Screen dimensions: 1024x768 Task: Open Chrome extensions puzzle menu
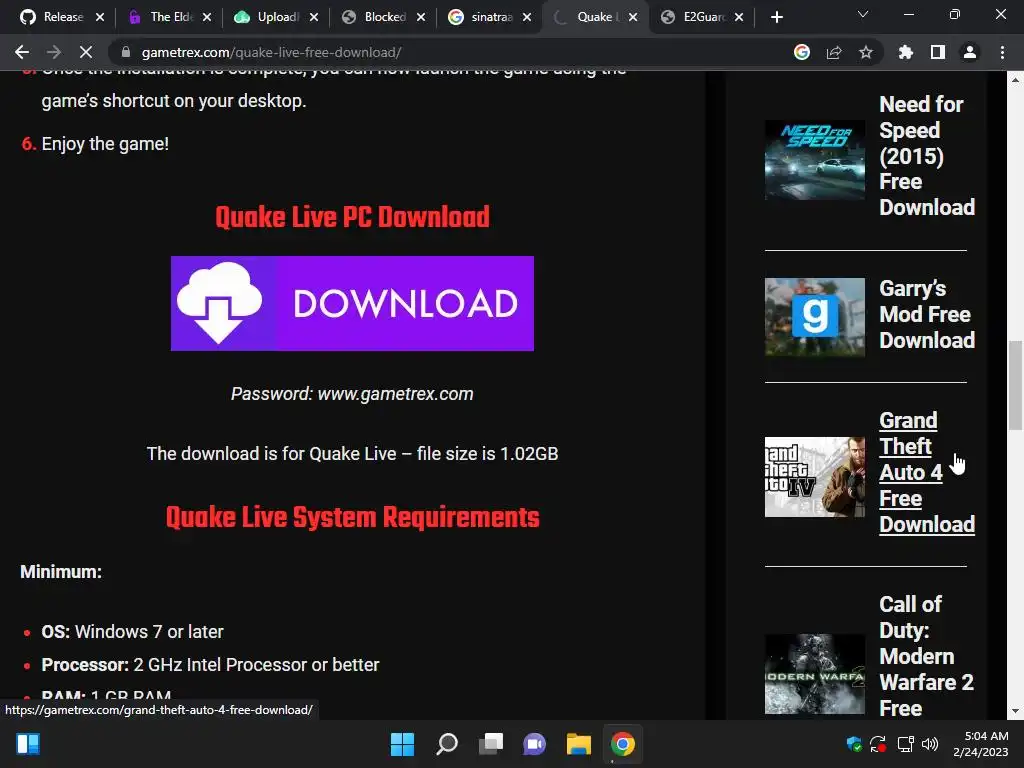click(906, 52)
